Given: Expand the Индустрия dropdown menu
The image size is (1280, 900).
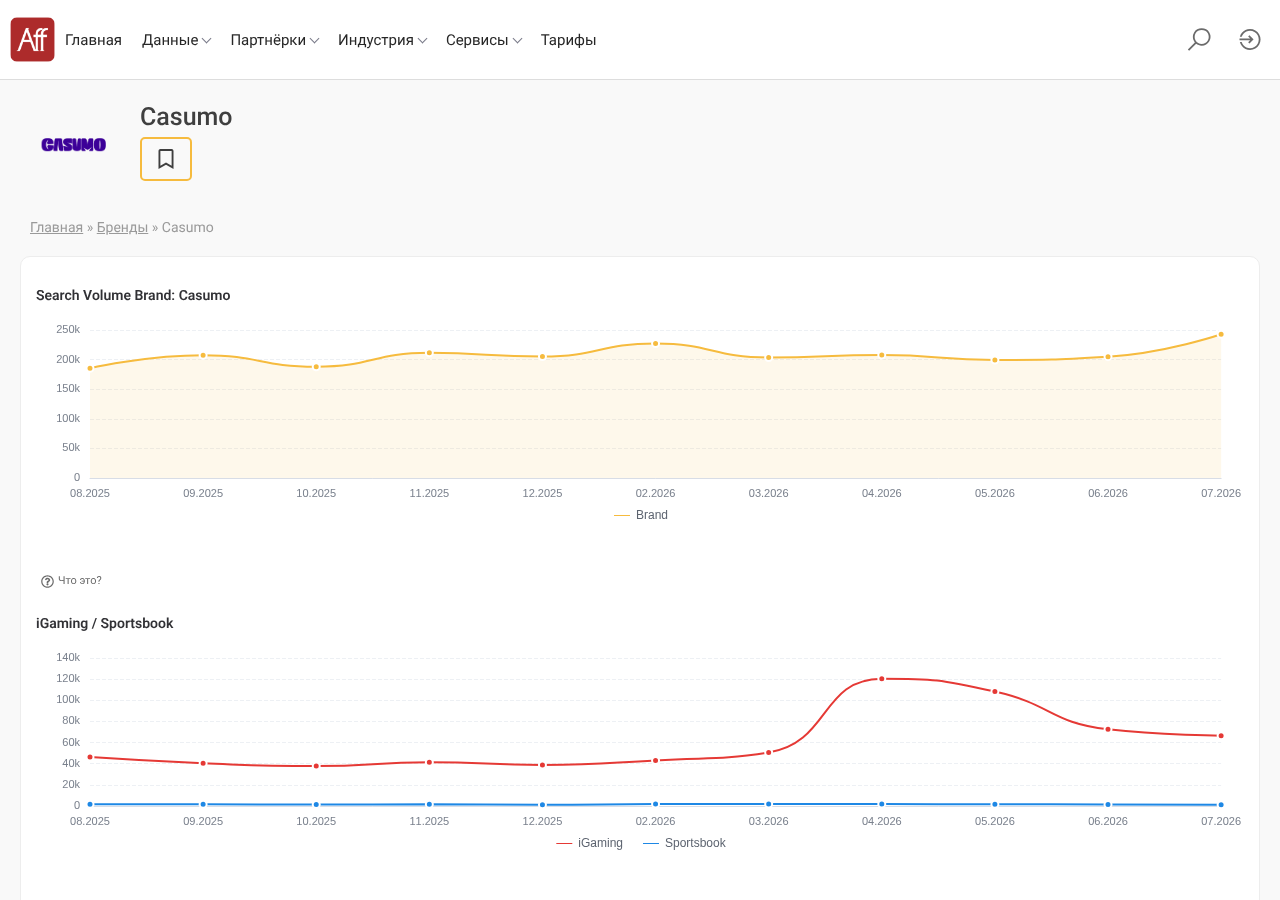Looking at the screenshot, I should pyautogui.click(x=383, y=40).
